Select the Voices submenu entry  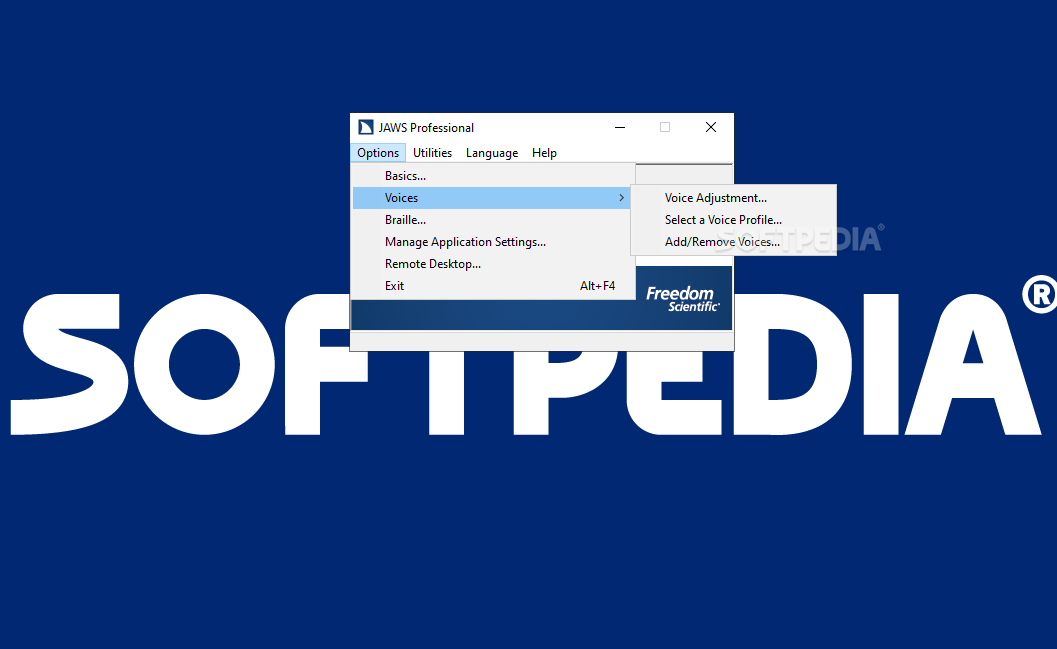(493, 198)
